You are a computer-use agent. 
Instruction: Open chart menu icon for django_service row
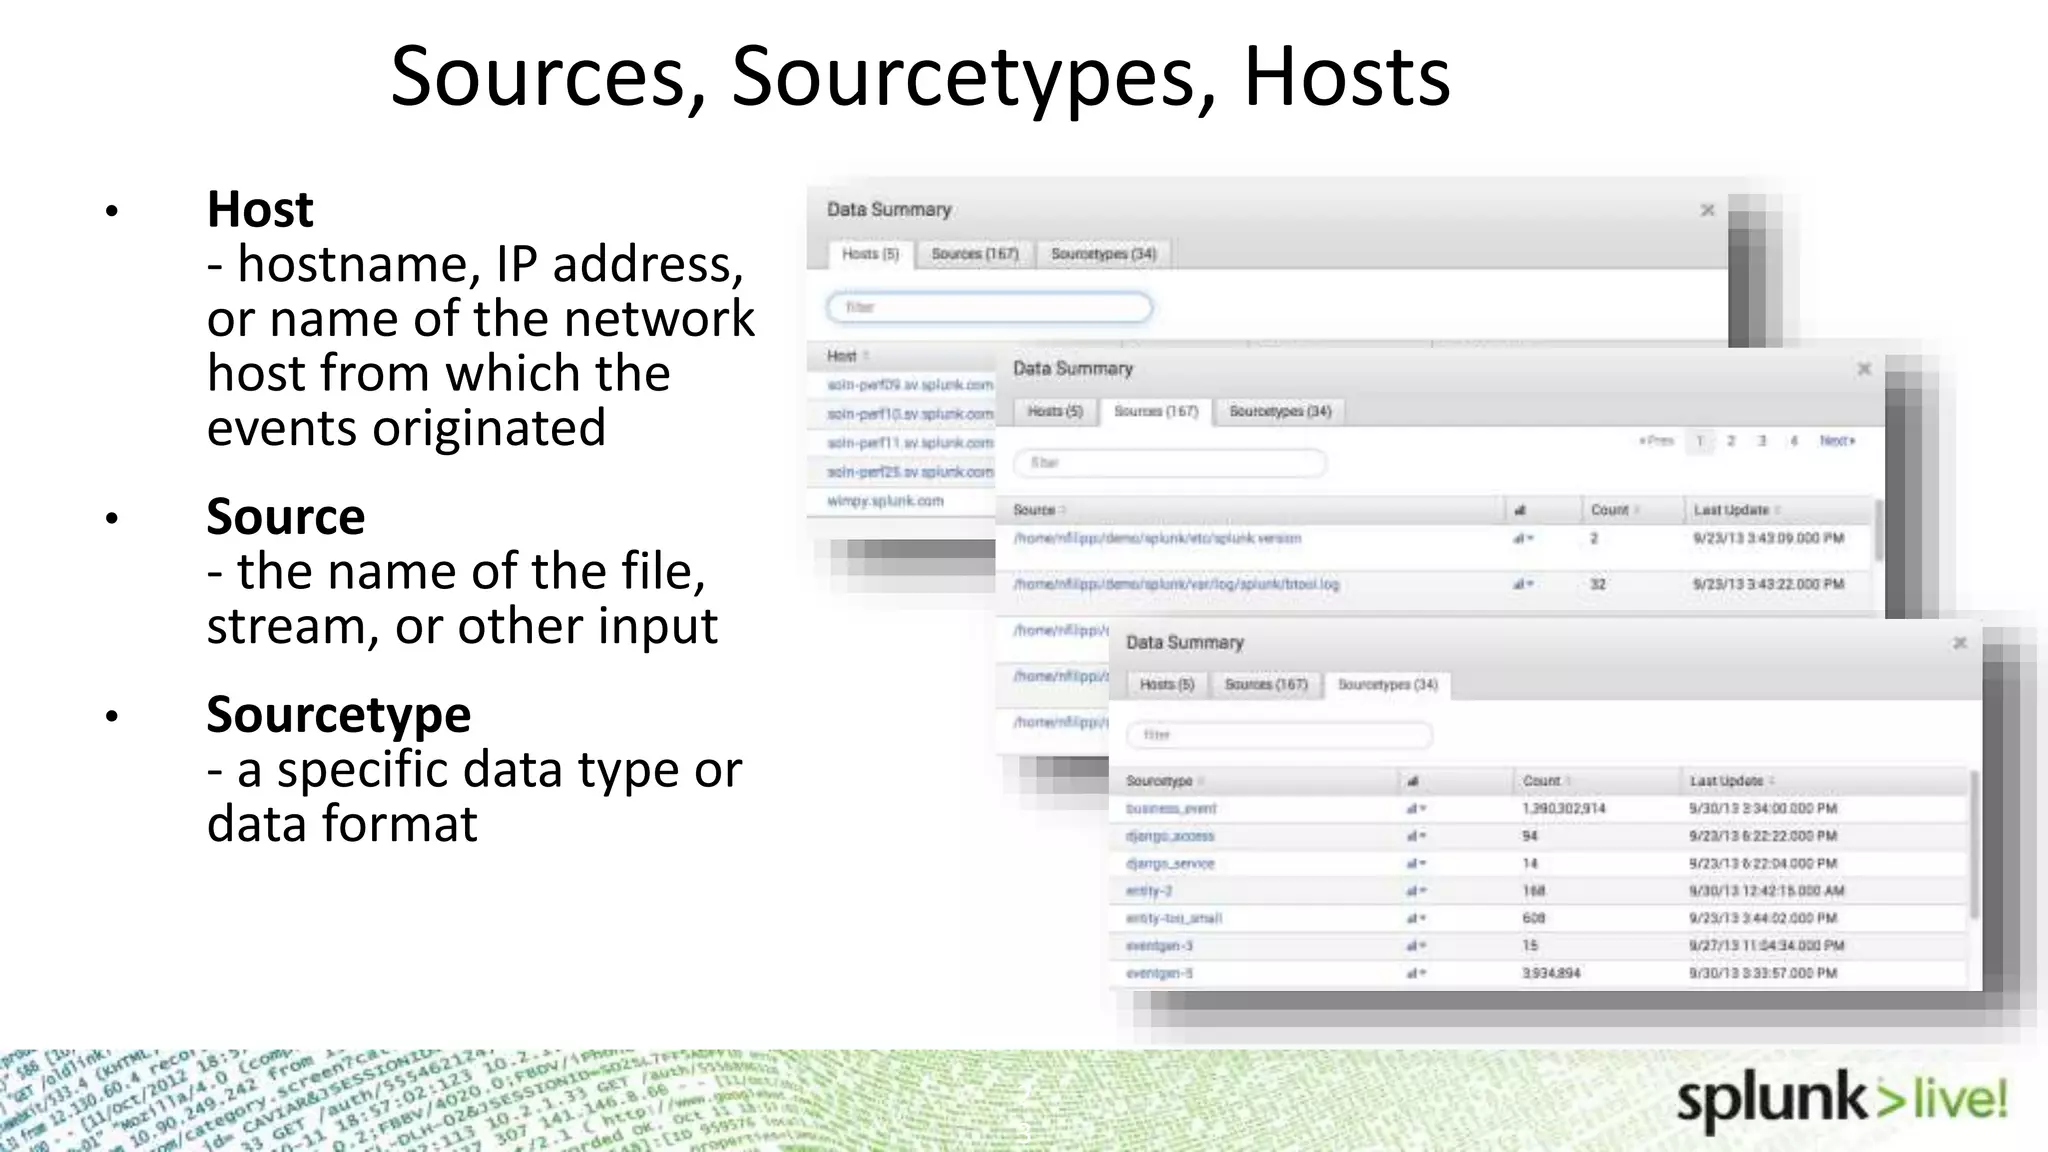(1416, 864)
